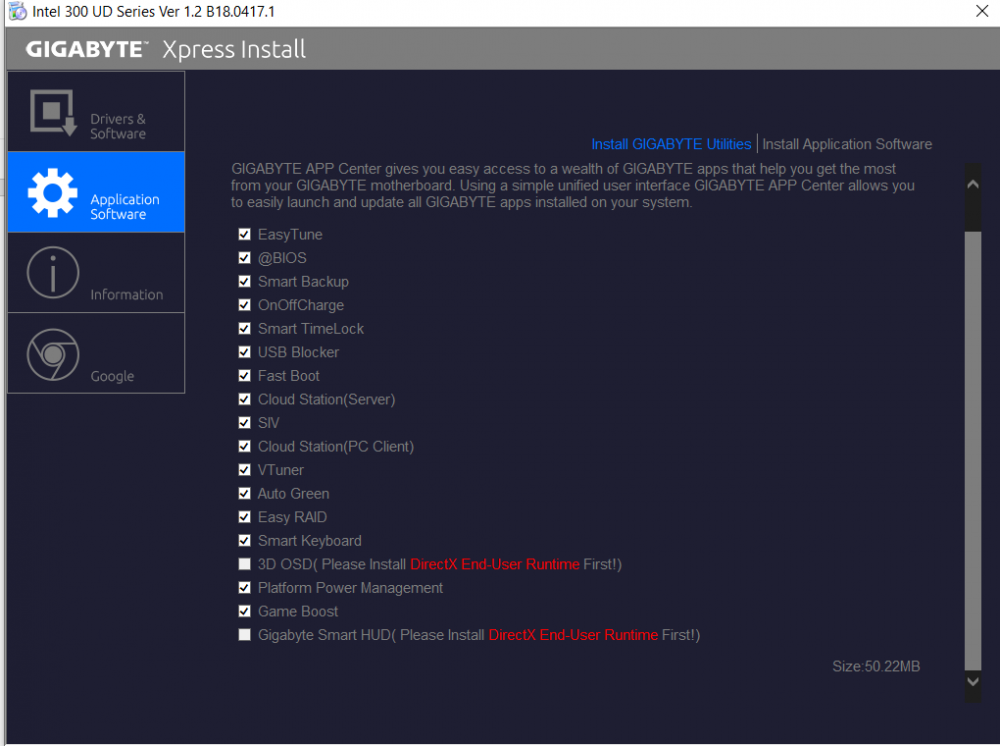Uncheck the Cloud Station(PC Client) checkbox

click(x=244, y=446)
